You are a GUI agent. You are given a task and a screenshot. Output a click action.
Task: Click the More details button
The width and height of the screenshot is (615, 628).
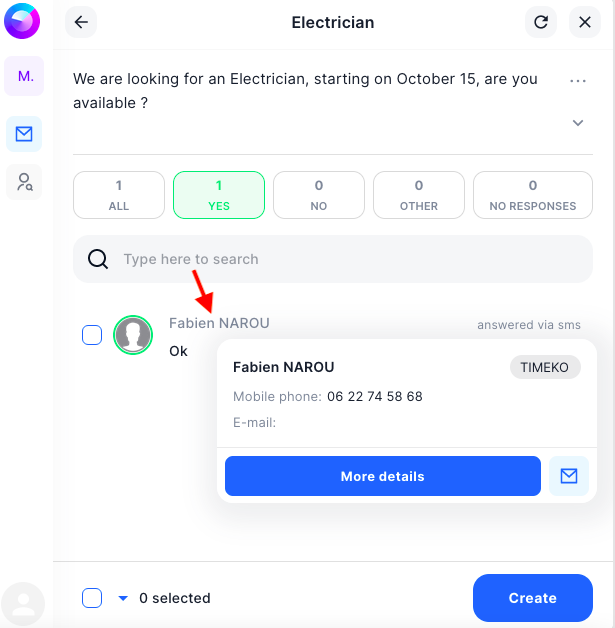(383, 476)
